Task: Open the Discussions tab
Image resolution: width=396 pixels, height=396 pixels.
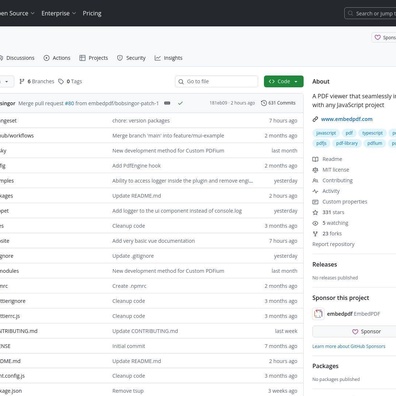Action: coord(17,58)
